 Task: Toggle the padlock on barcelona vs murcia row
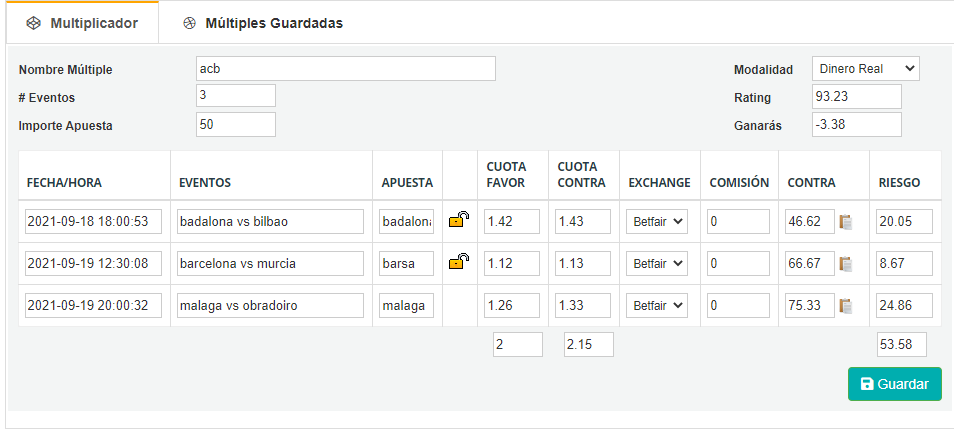459,262
